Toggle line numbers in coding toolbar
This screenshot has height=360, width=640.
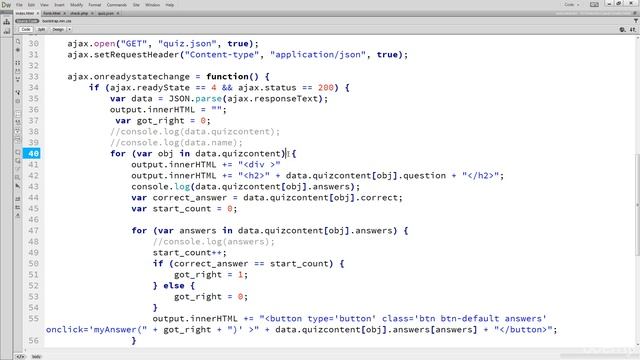(x=18, y=114)
